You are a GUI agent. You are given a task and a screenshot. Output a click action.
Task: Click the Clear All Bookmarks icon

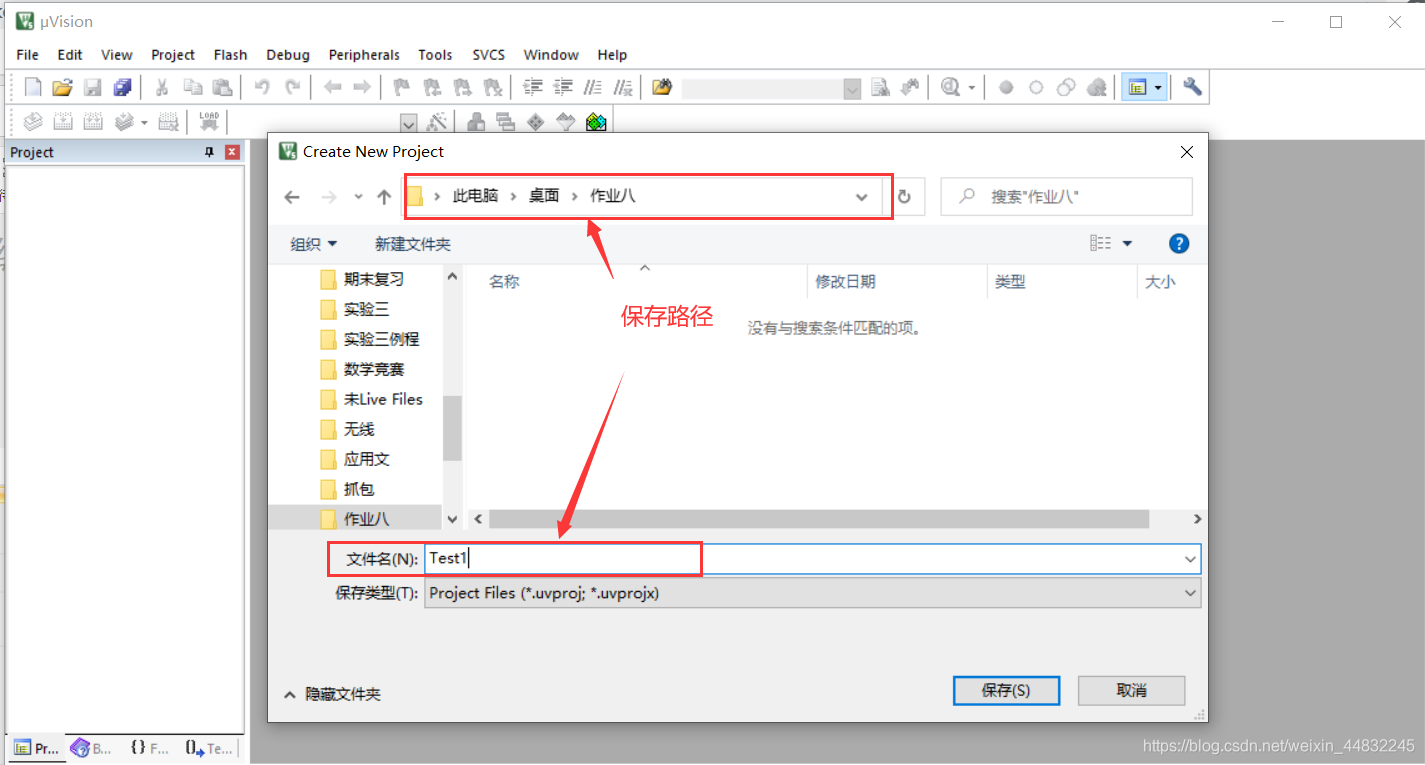pyautogui.click(x=492, y=87)
